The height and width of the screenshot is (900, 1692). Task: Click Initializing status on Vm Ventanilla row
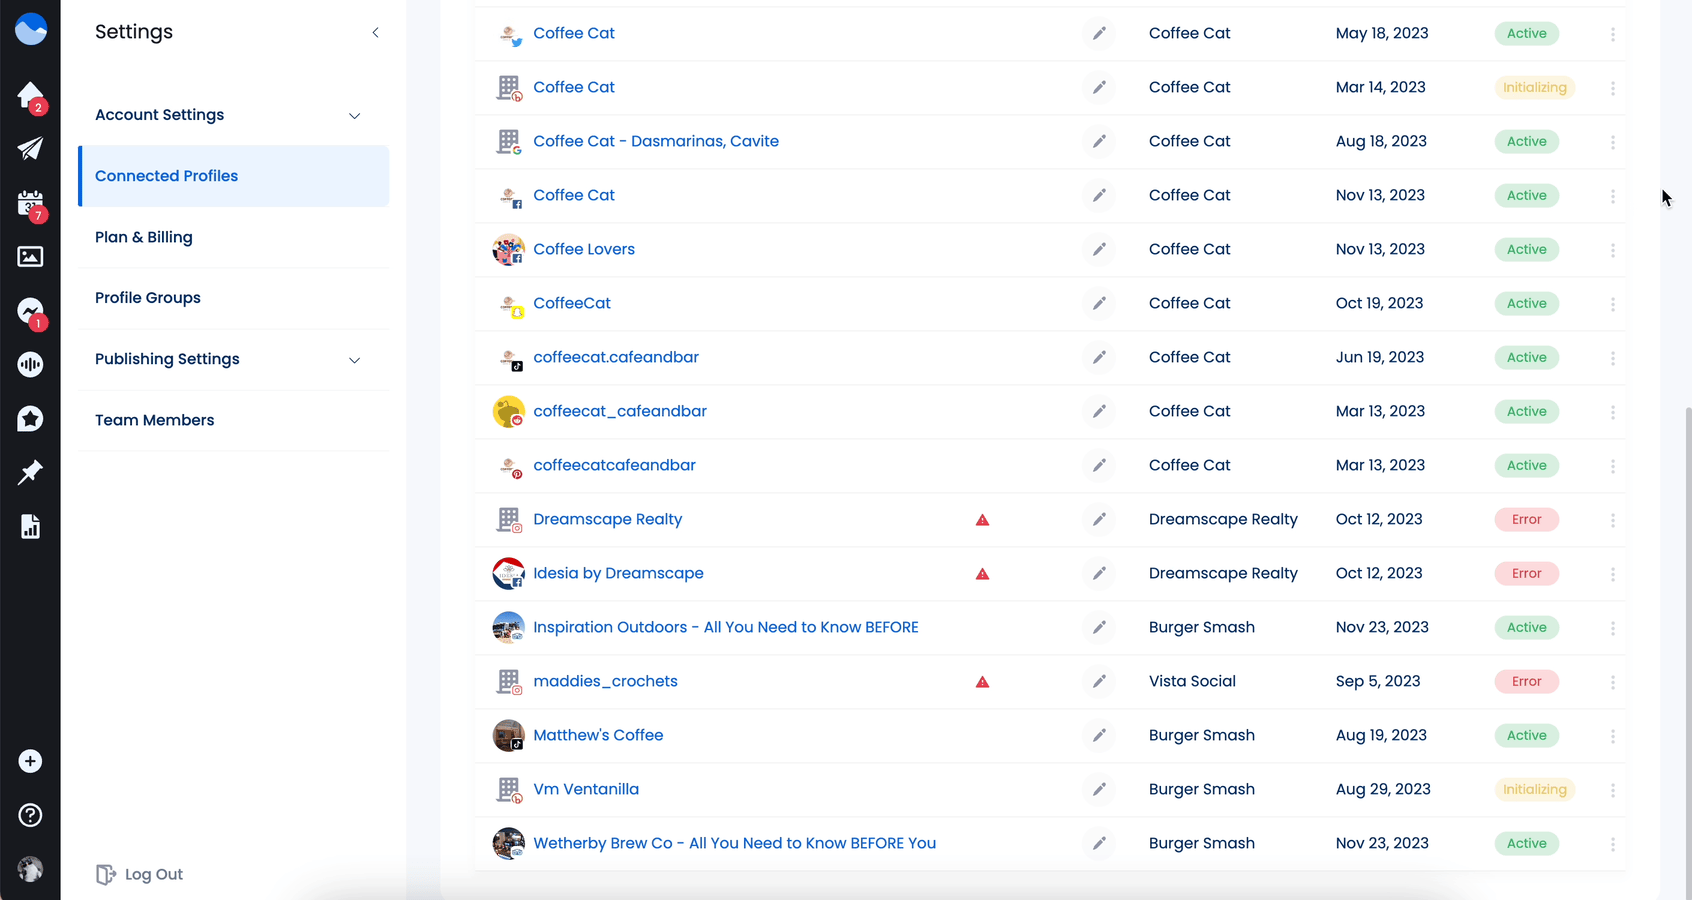tap(1534, 789)
